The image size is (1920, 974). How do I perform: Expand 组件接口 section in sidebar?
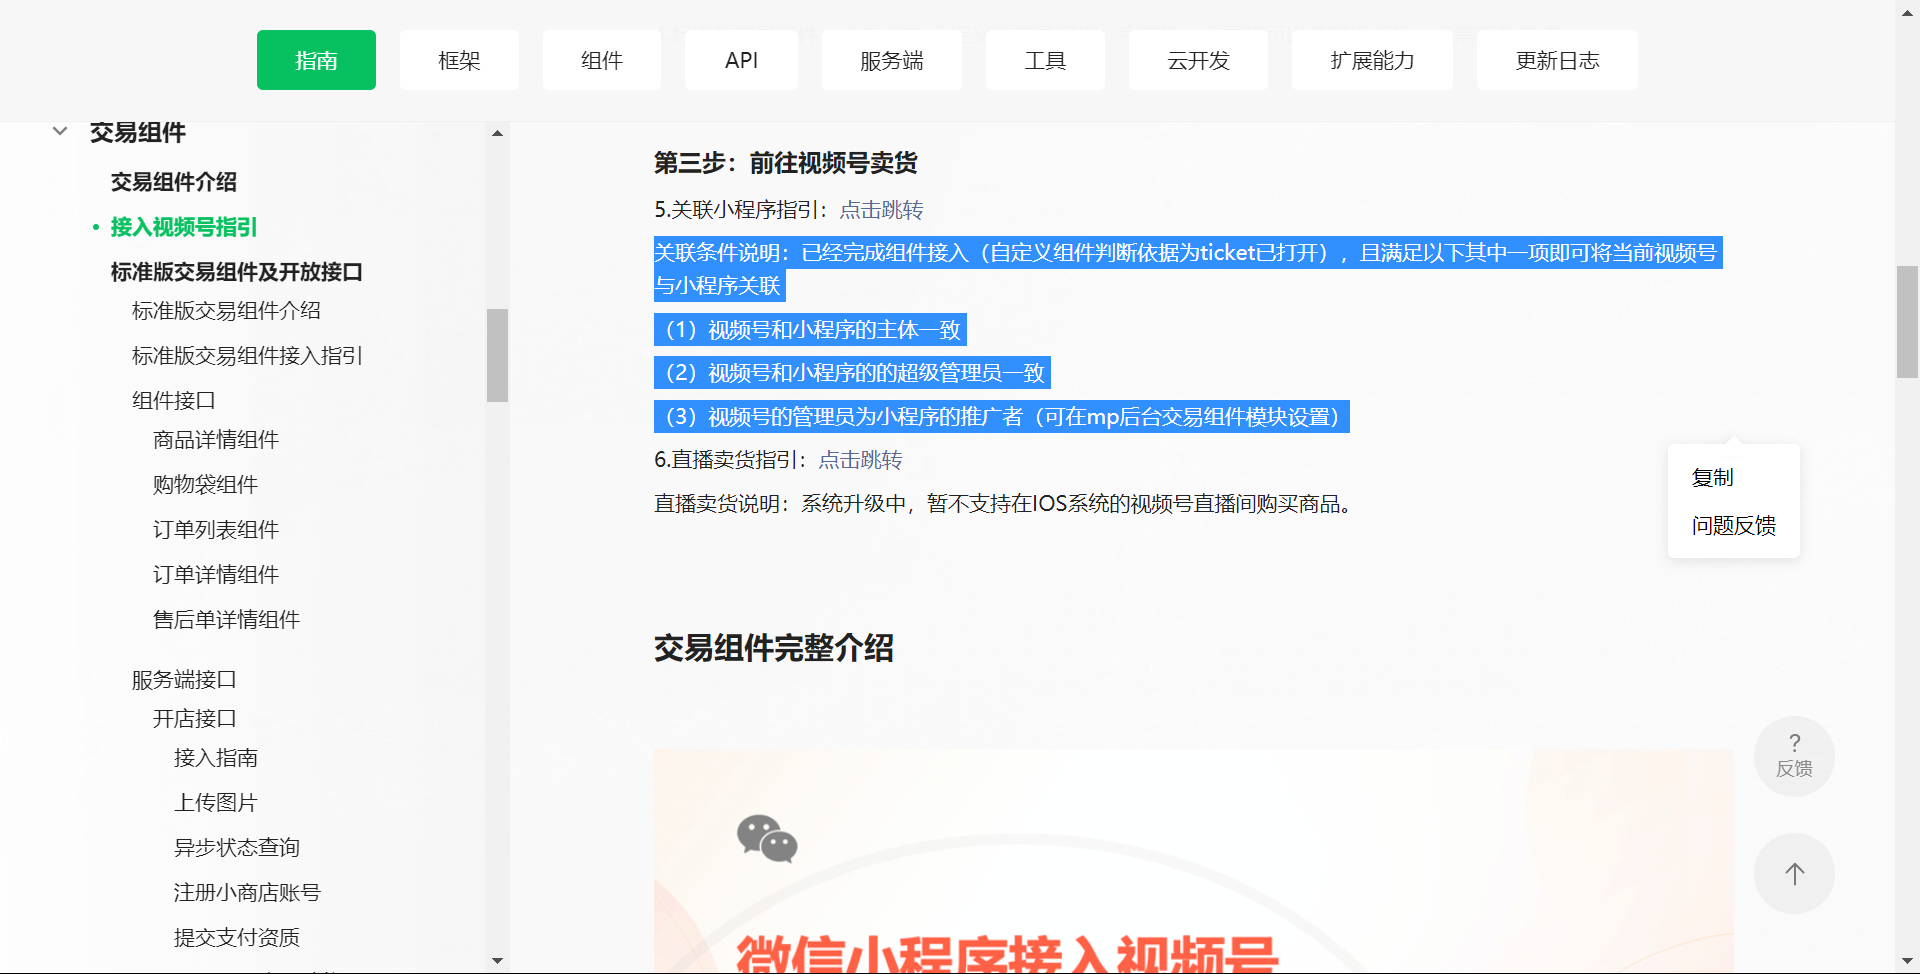(174, 401)
